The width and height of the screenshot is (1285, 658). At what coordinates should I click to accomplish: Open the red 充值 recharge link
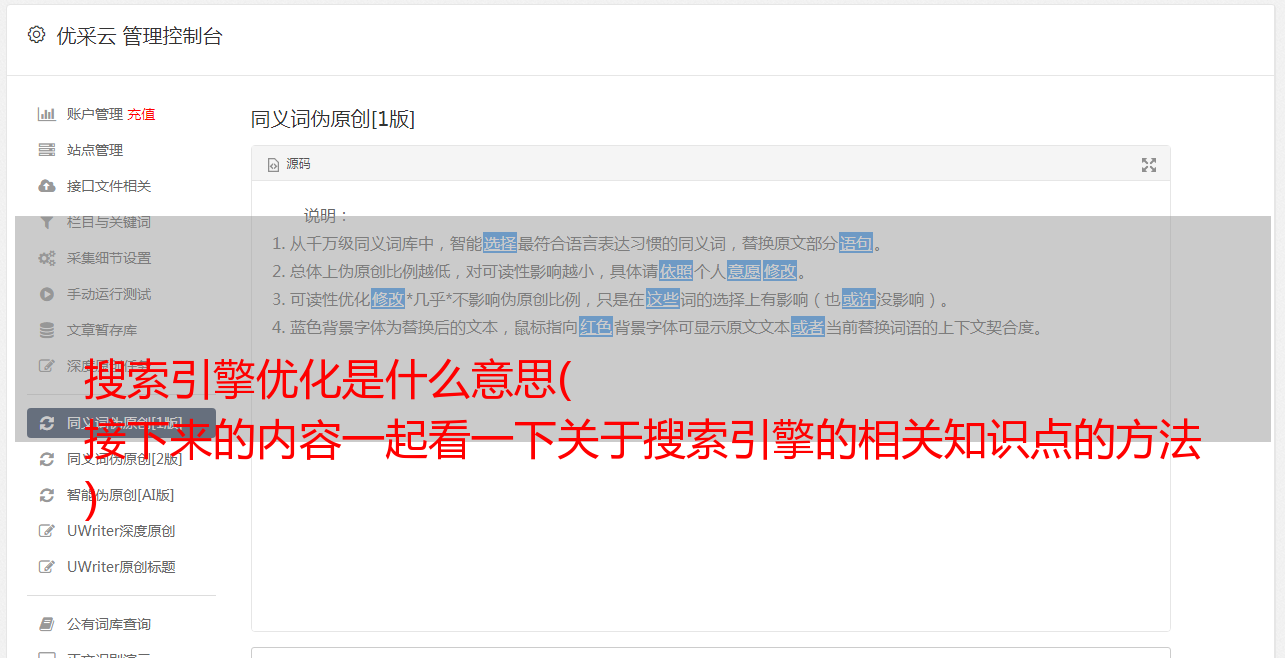click(x=141, y=114)
